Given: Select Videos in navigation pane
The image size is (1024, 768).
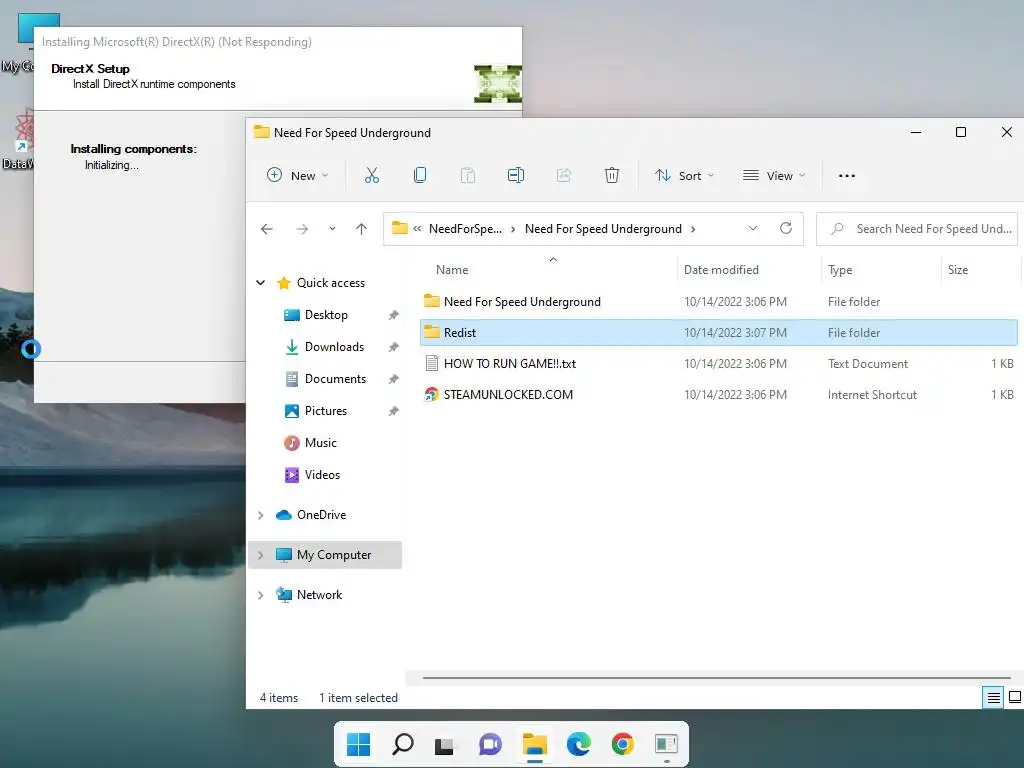Looking at the screenshot, I should pos(322,475).
